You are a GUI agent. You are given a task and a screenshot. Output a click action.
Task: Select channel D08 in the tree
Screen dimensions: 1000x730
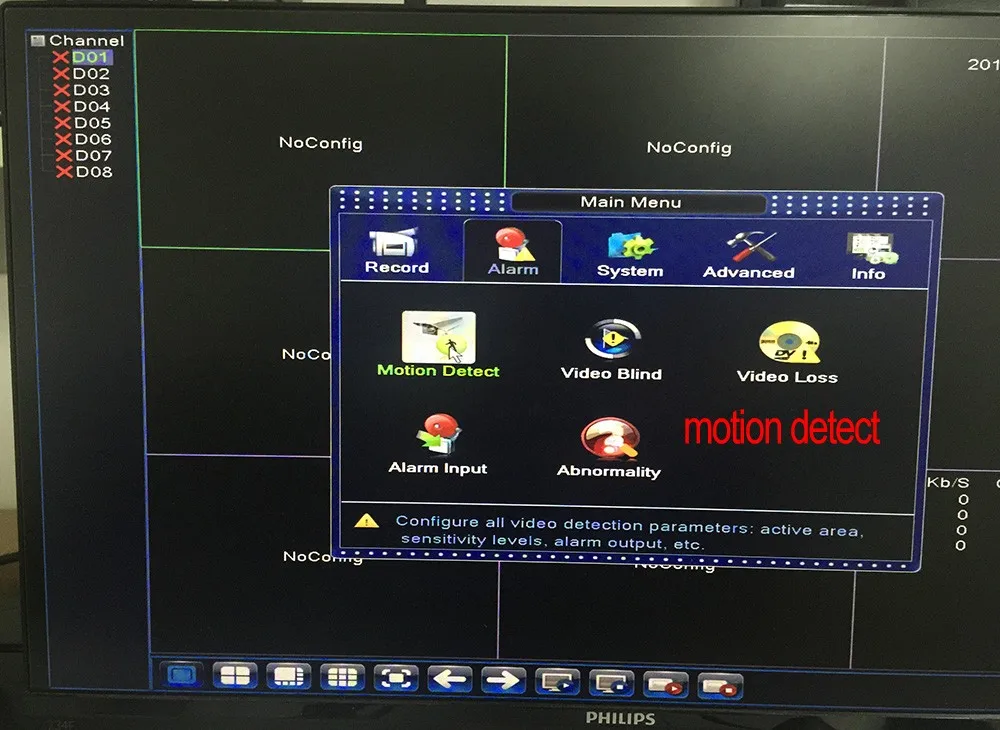tap(94, 172)
